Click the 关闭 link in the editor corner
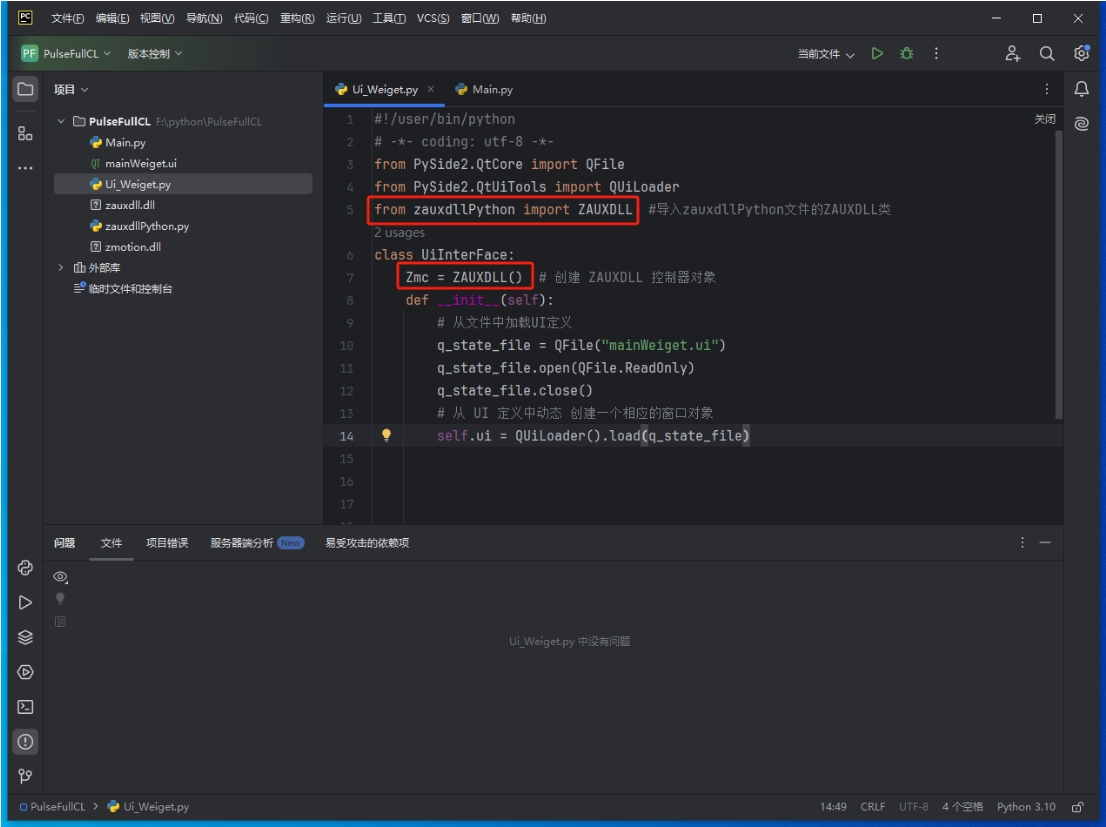Image resolution: width=1106 pixels, height=827 pixels. click(1045, 119)
